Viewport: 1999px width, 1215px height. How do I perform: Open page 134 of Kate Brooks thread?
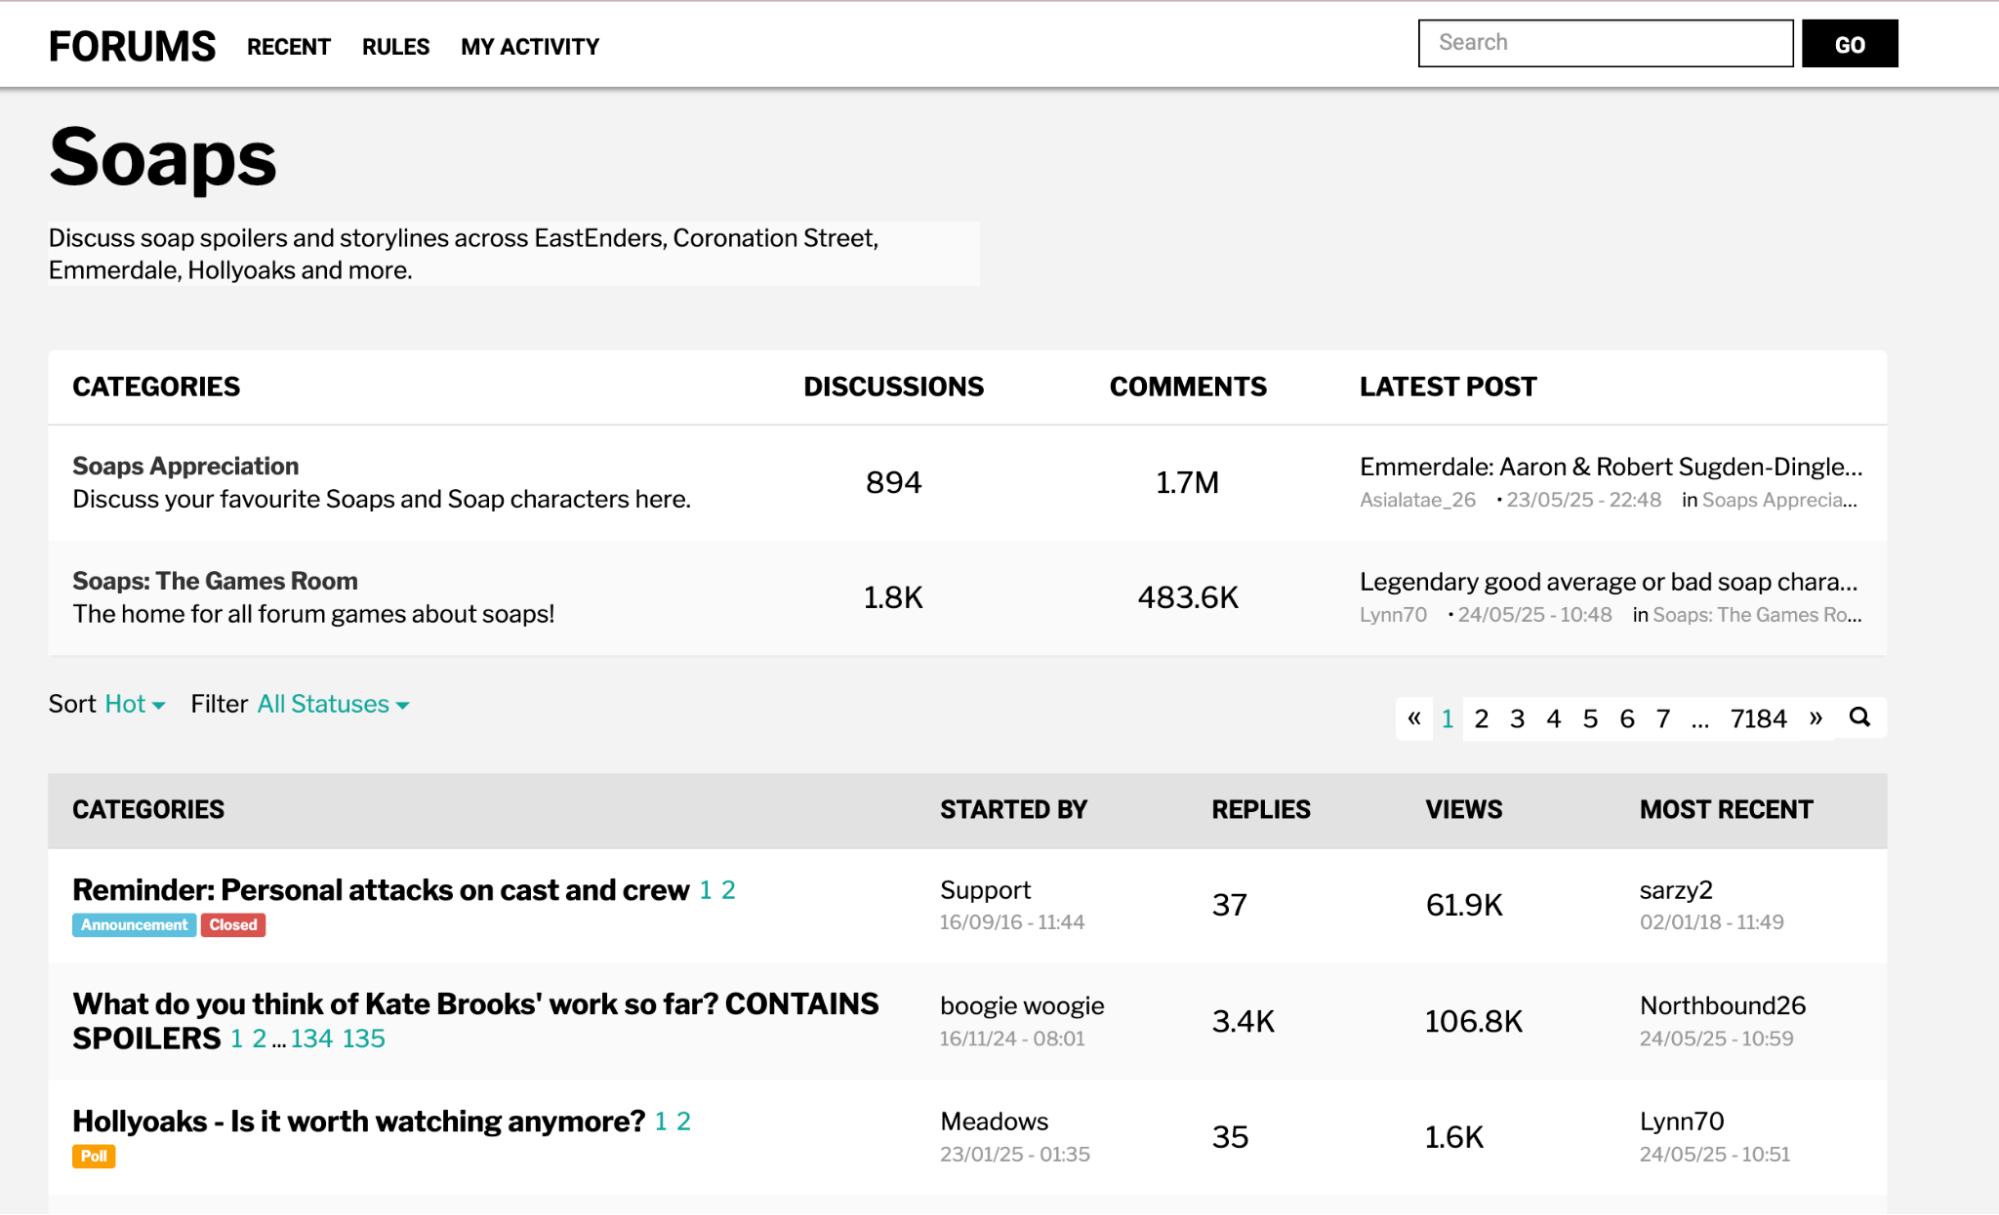312,1039
